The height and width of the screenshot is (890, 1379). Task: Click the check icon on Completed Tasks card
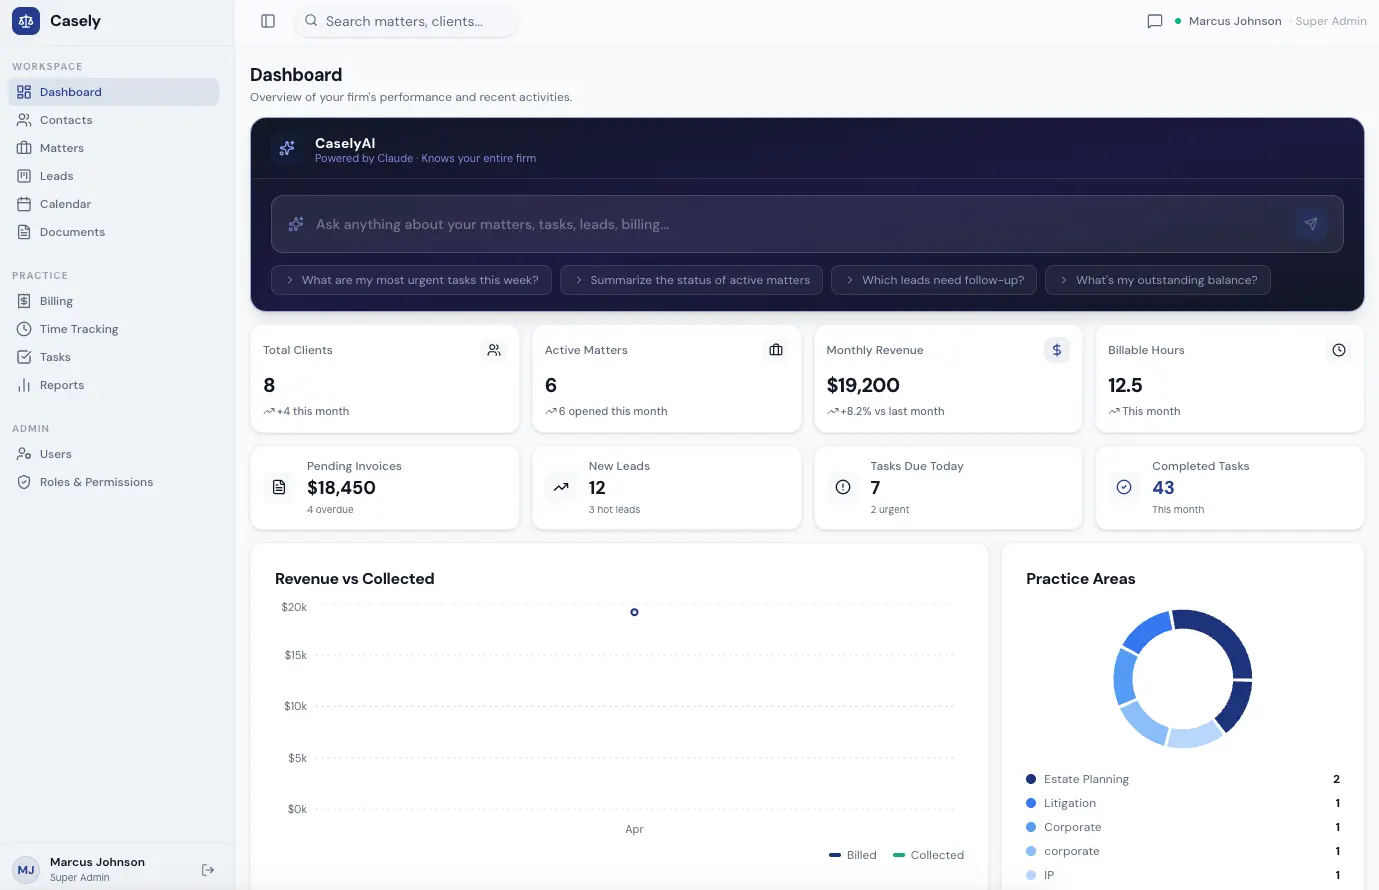click(1124, 487)
